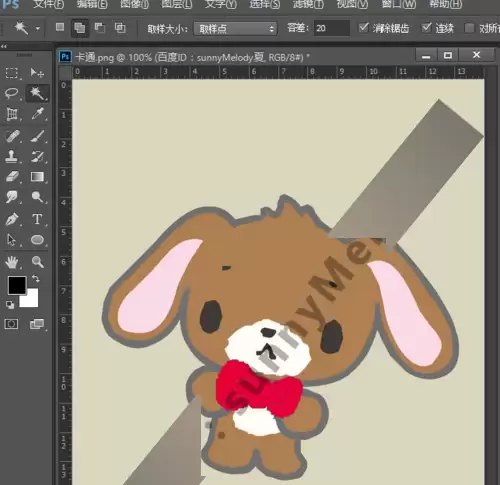Toggle the contiguous (连续) checkbox
Viewport: 500px width, 485px height.
coord(426,27)
